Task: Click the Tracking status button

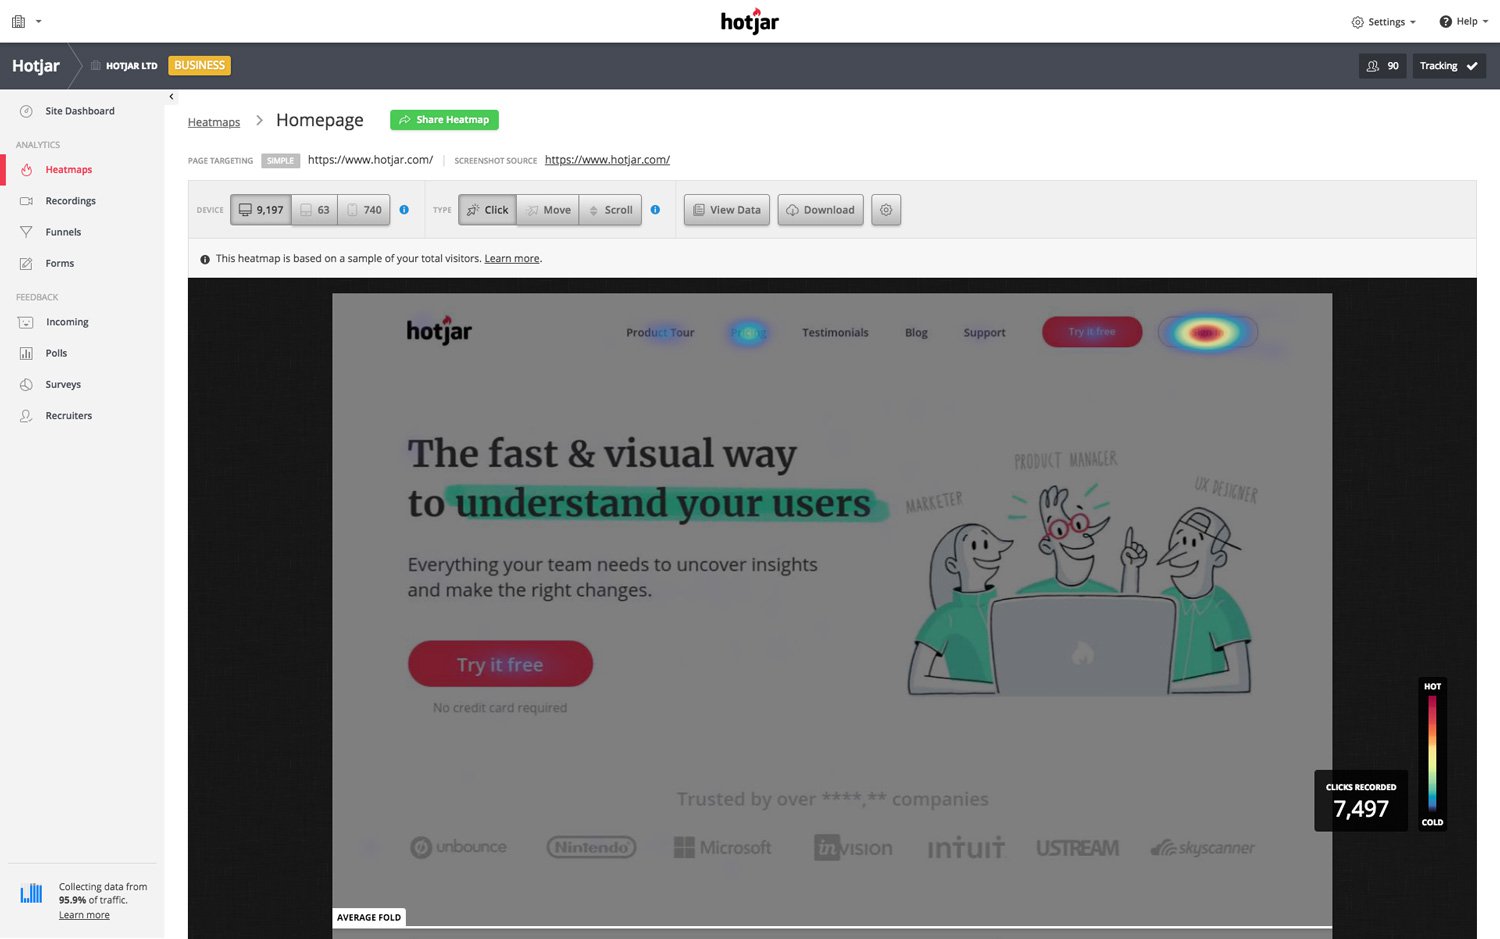Action: [1448, 66]
